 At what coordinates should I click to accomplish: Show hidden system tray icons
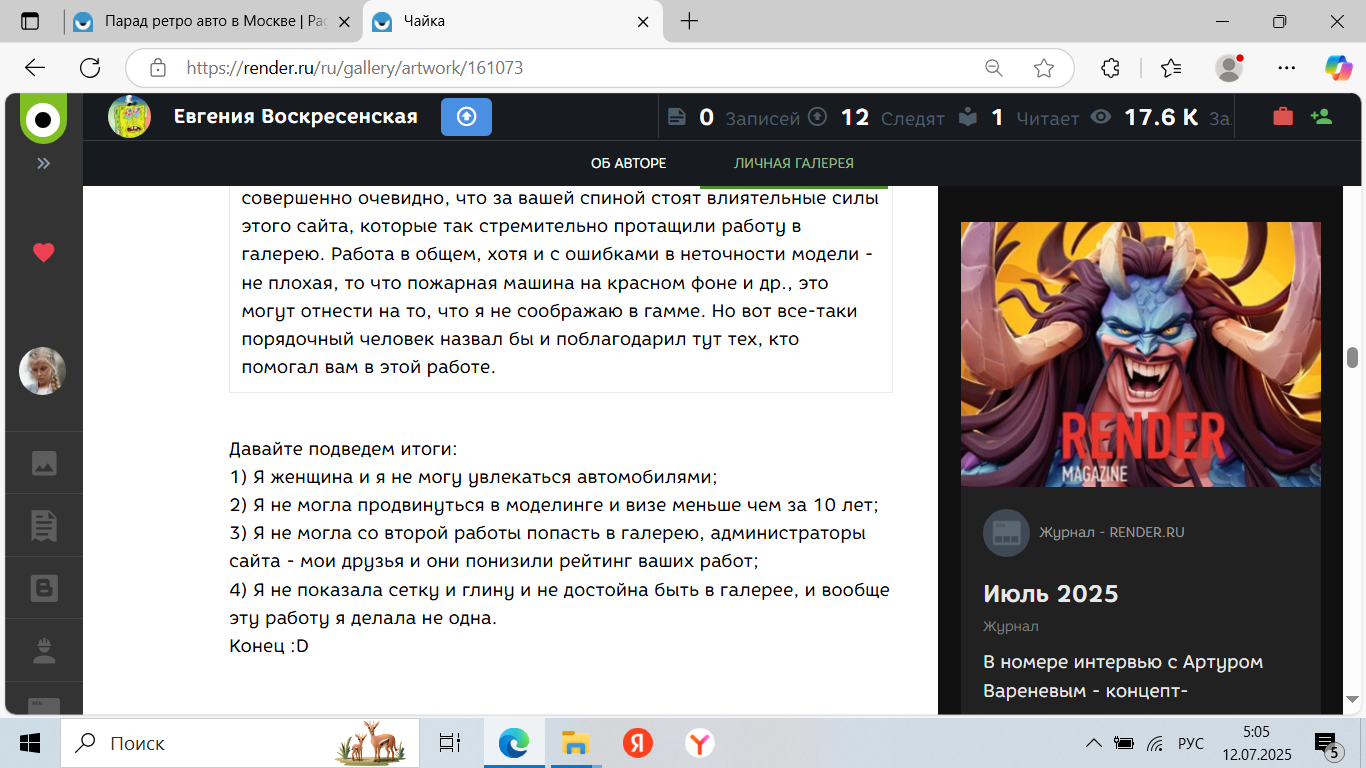click(1094, 743)
